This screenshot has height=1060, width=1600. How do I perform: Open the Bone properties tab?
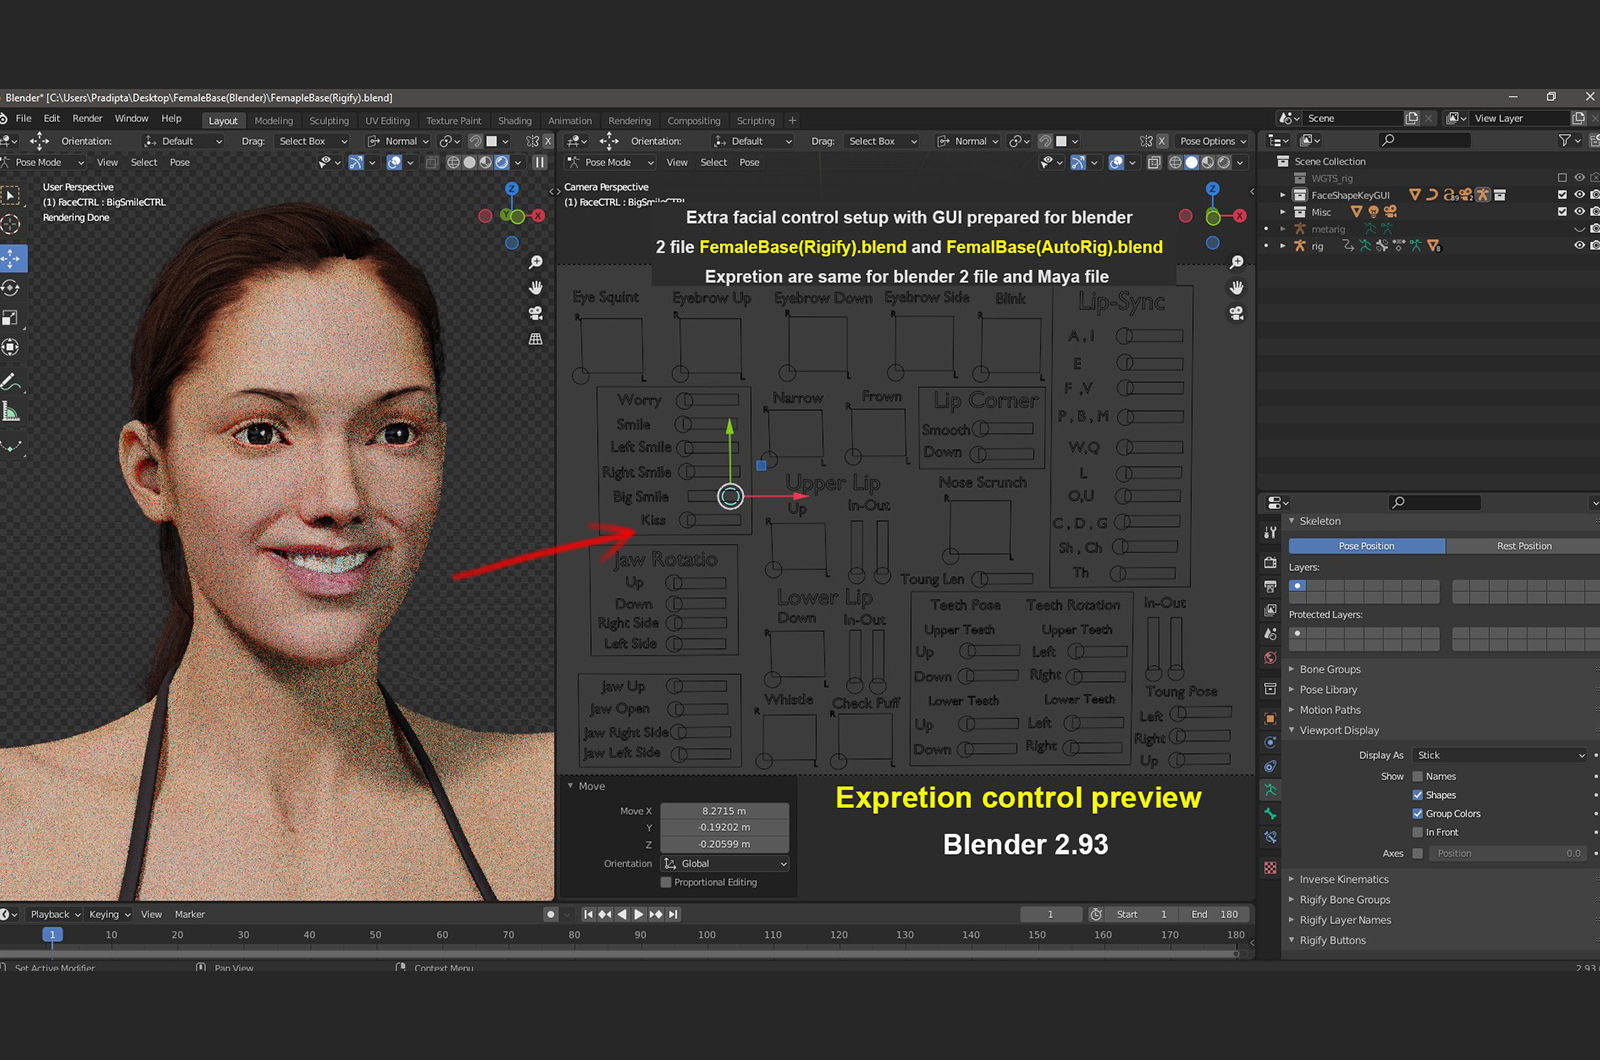pyautogui.click(x=1270, y=814)
